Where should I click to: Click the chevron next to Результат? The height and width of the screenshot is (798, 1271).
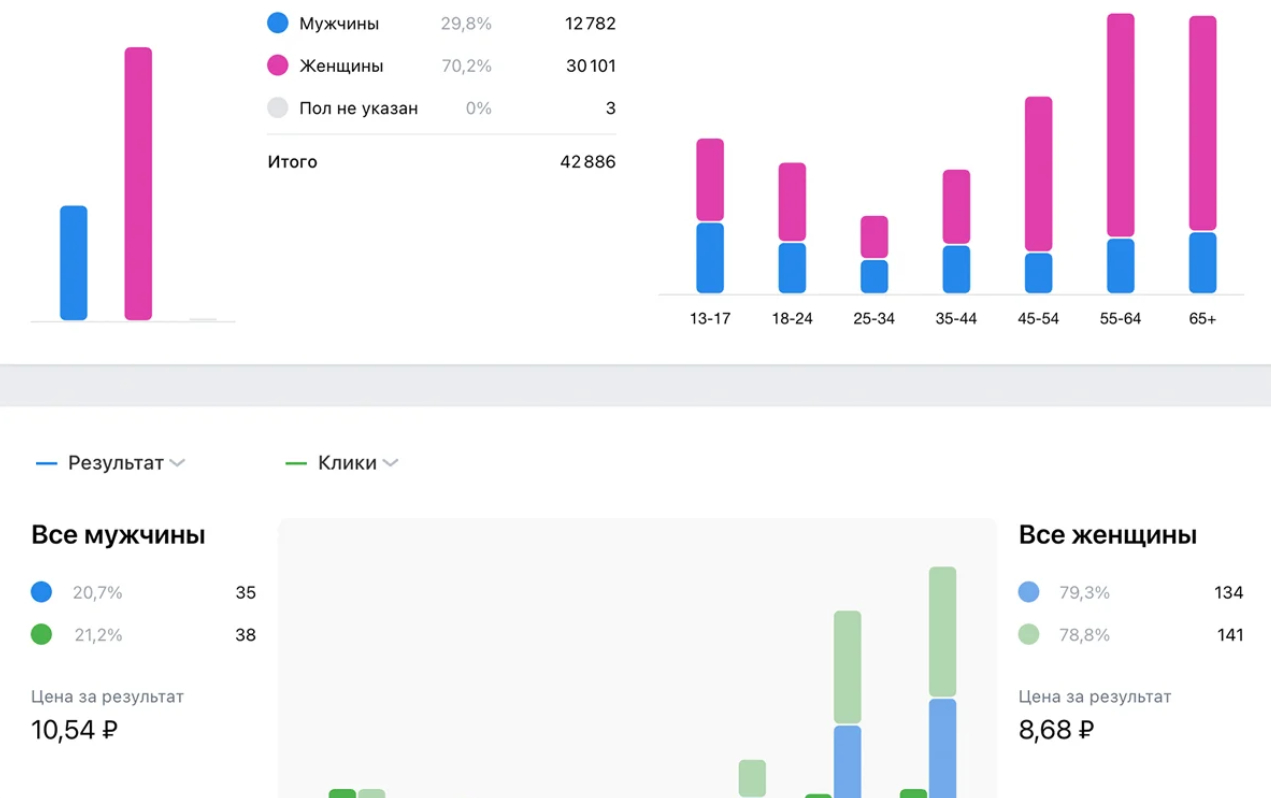pos(177,463)
